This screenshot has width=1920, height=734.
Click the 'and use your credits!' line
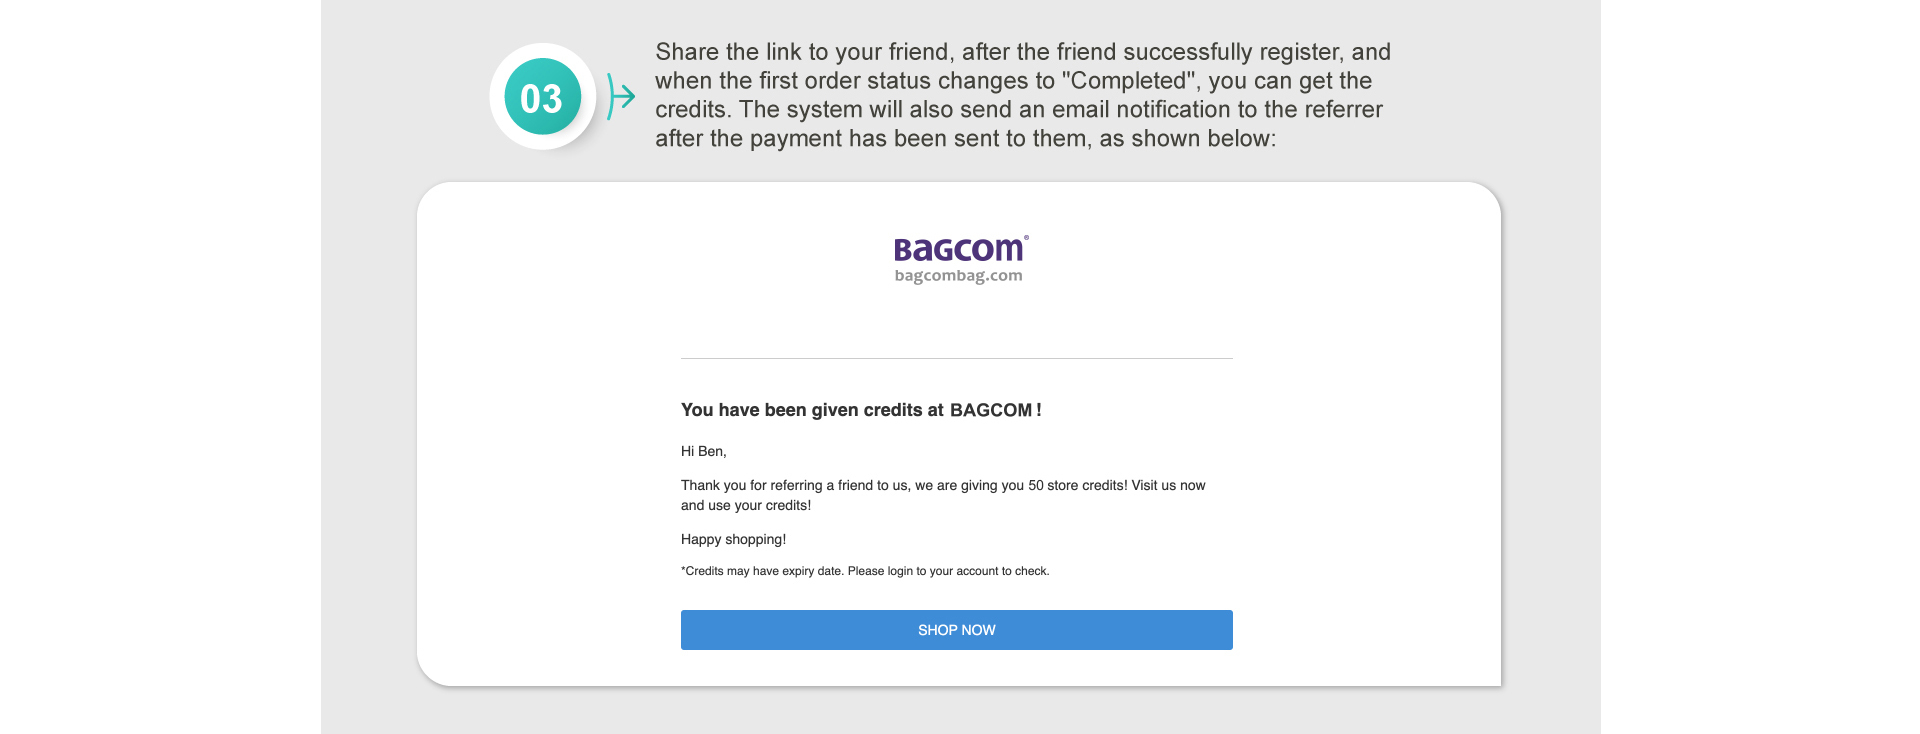click(745, 505)
